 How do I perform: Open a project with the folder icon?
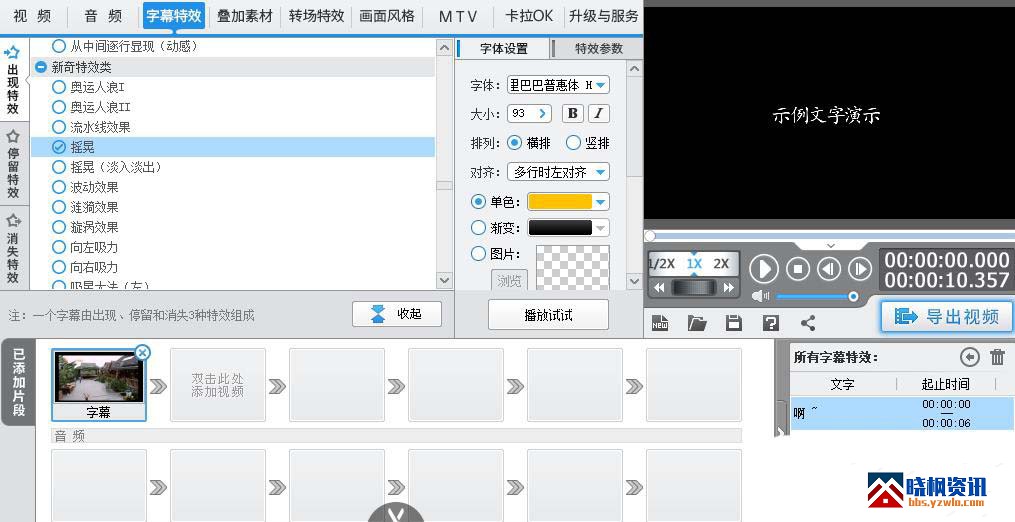click(697, 323)
